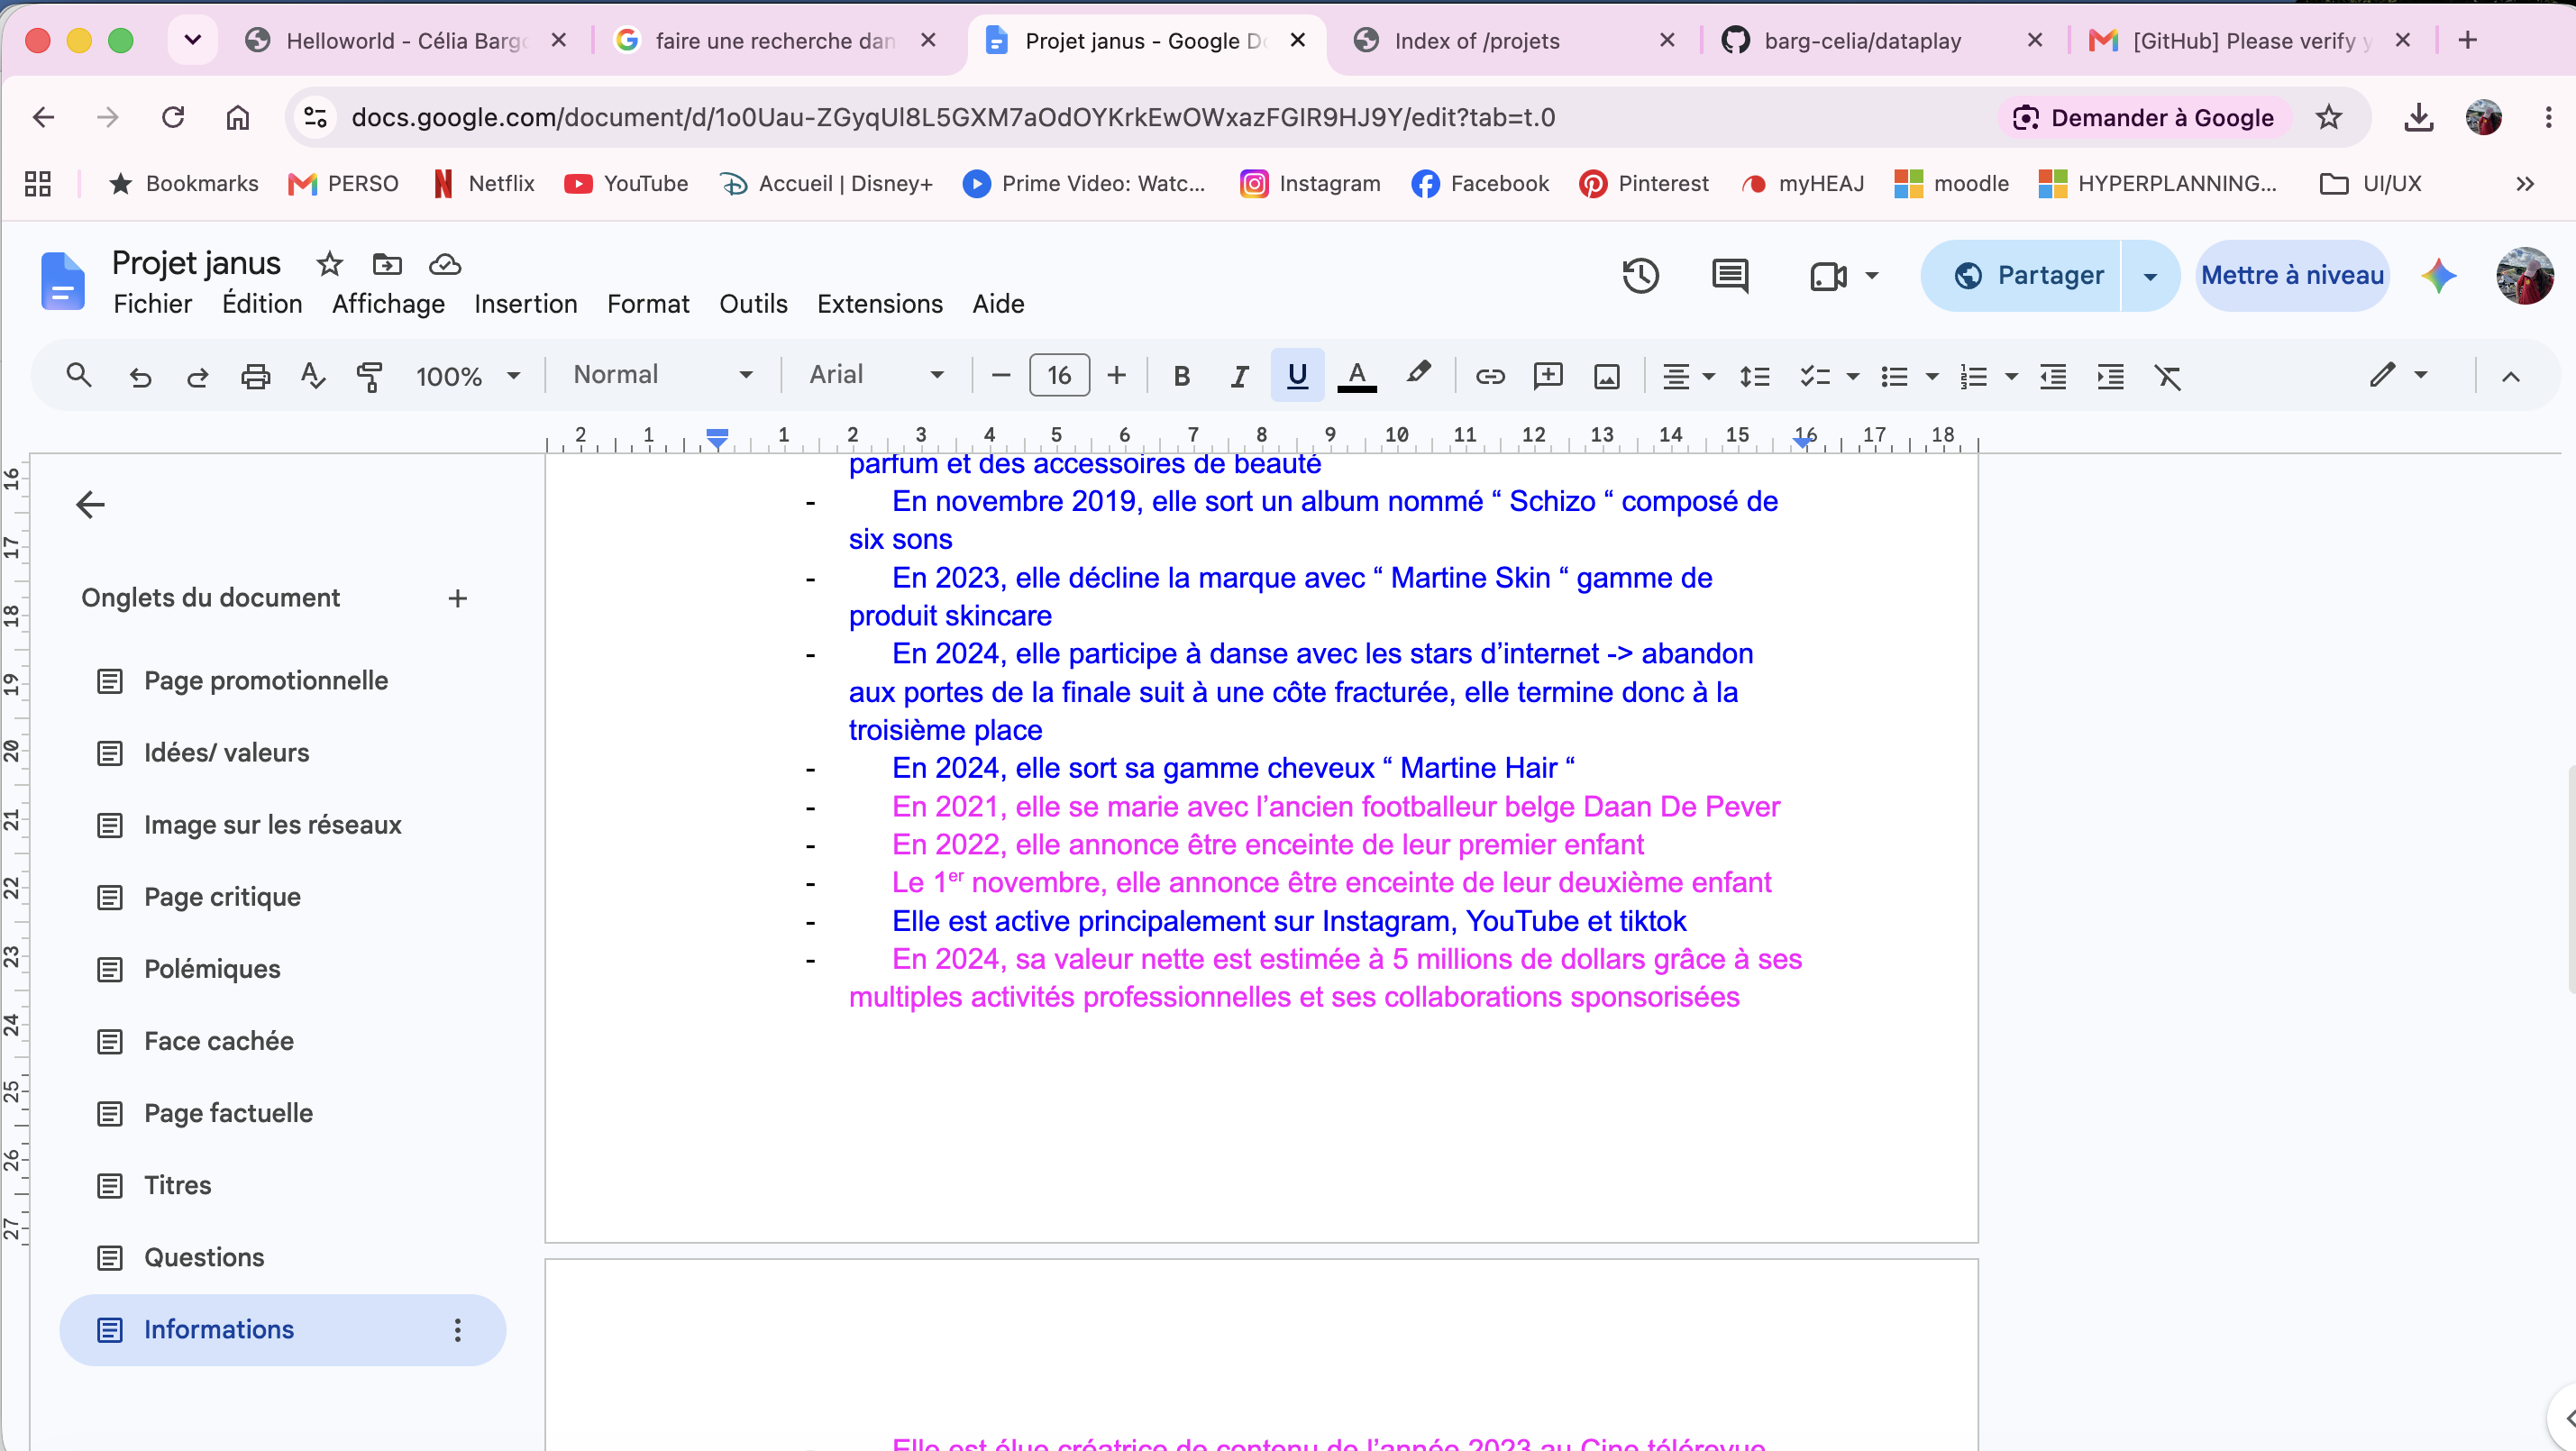Bookmark this page with star icon
Image resolution: width=2576 pixels, height=1451 pixels.
2328,118
